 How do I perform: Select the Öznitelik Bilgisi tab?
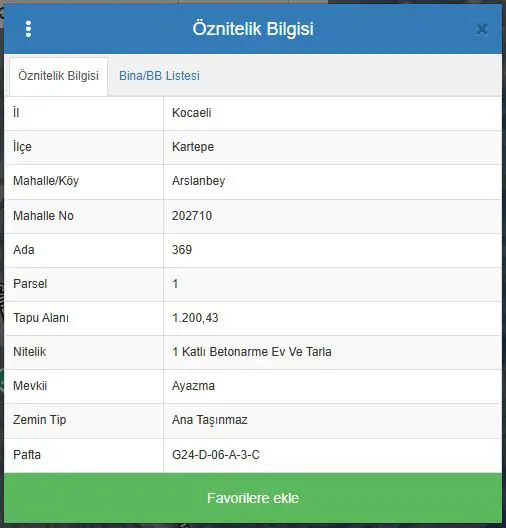point(58,76)
